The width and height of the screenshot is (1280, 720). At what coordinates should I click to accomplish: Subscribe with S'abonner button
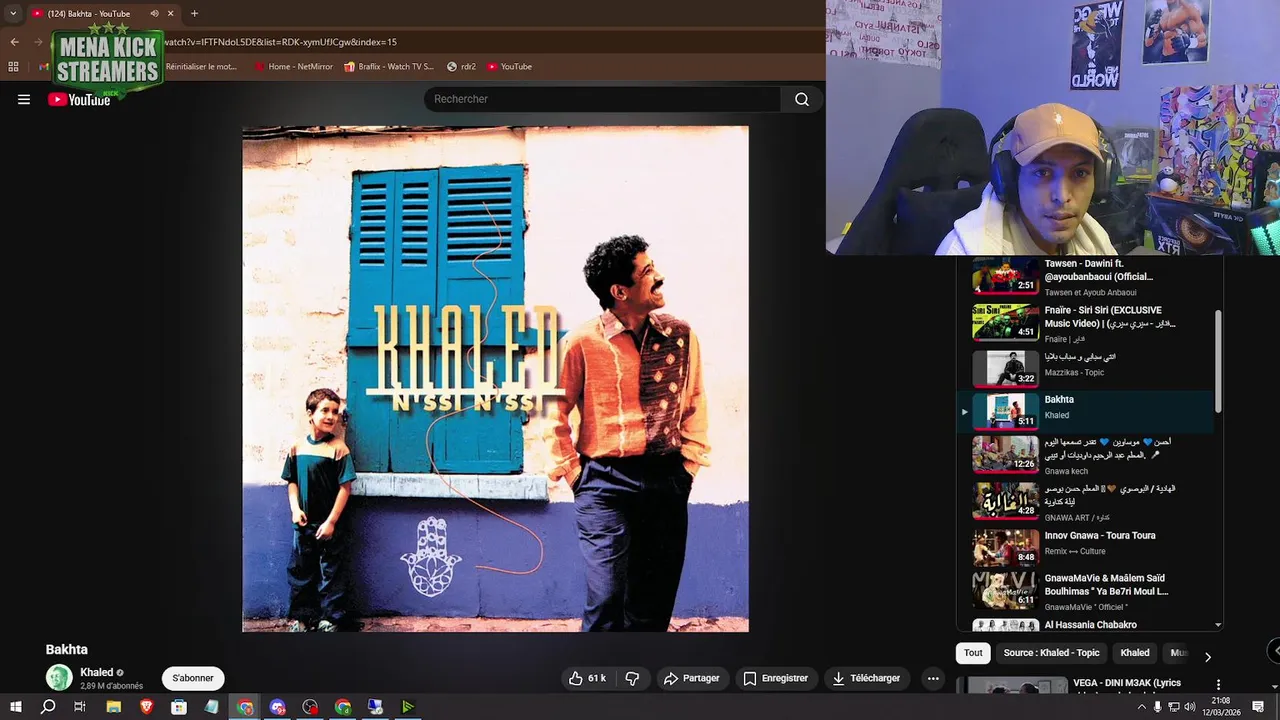193,678
